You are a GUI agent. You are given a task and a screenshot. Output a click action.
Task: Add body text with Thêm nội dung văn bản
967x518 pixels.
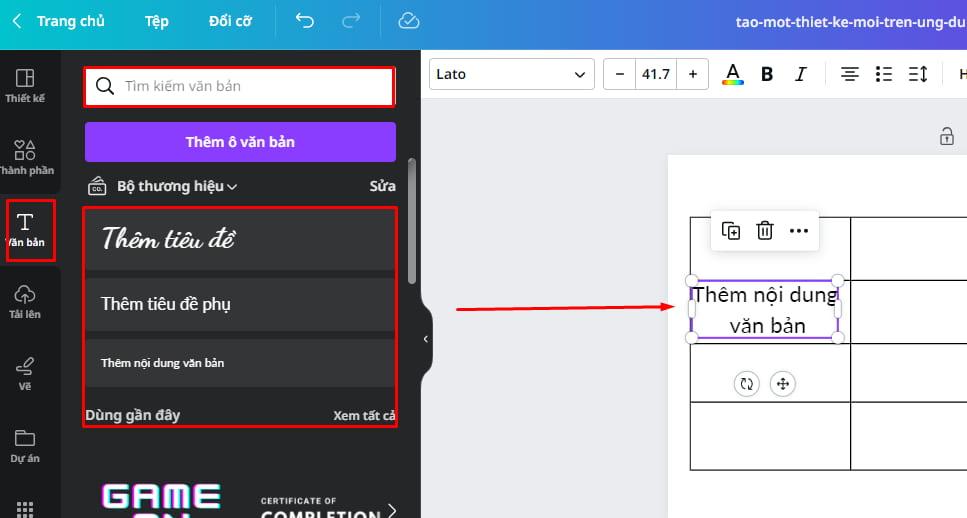pos(240,363)
